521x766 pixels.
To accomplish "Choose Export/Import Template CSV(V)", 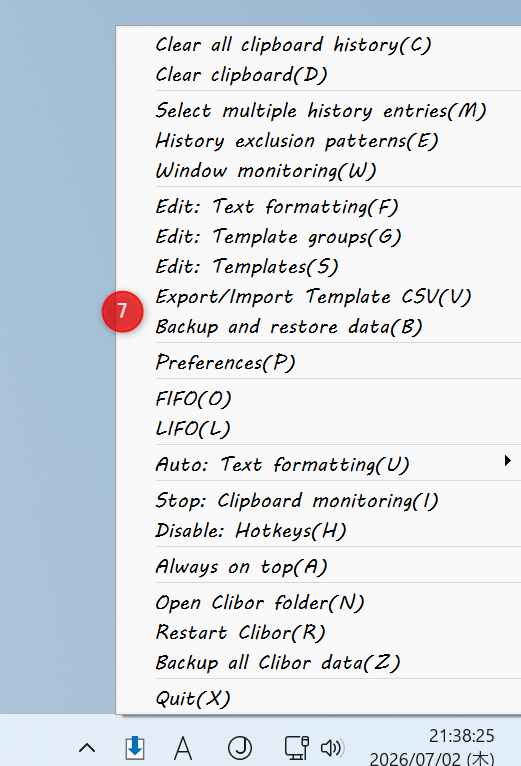I will 319,297.
